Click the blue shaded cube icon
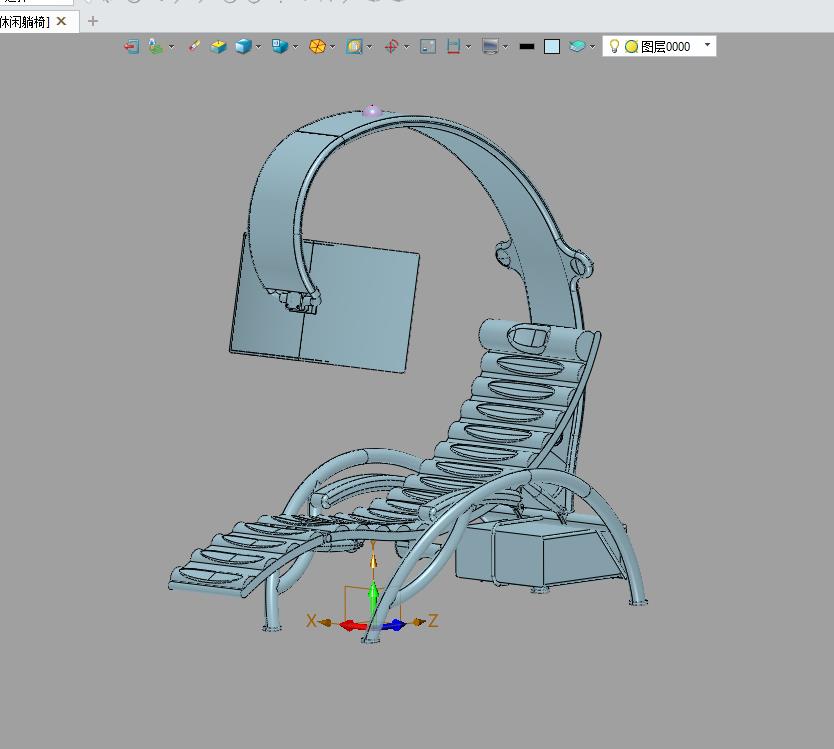 (243, 47)
